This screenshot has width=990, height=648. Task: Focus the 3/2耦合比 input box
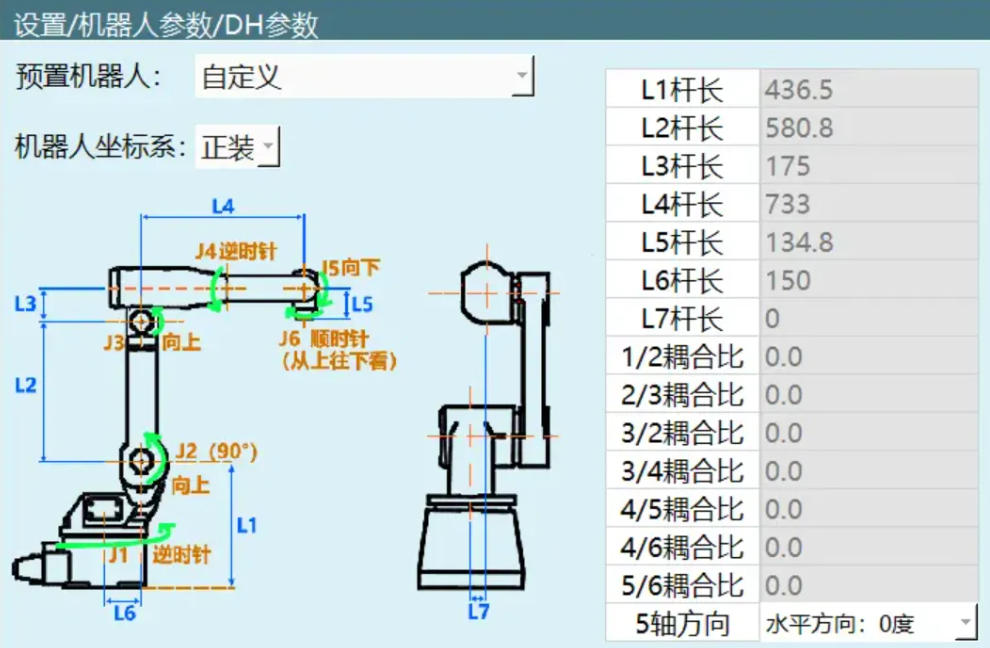pyautogui.click(x=867, y=432)
